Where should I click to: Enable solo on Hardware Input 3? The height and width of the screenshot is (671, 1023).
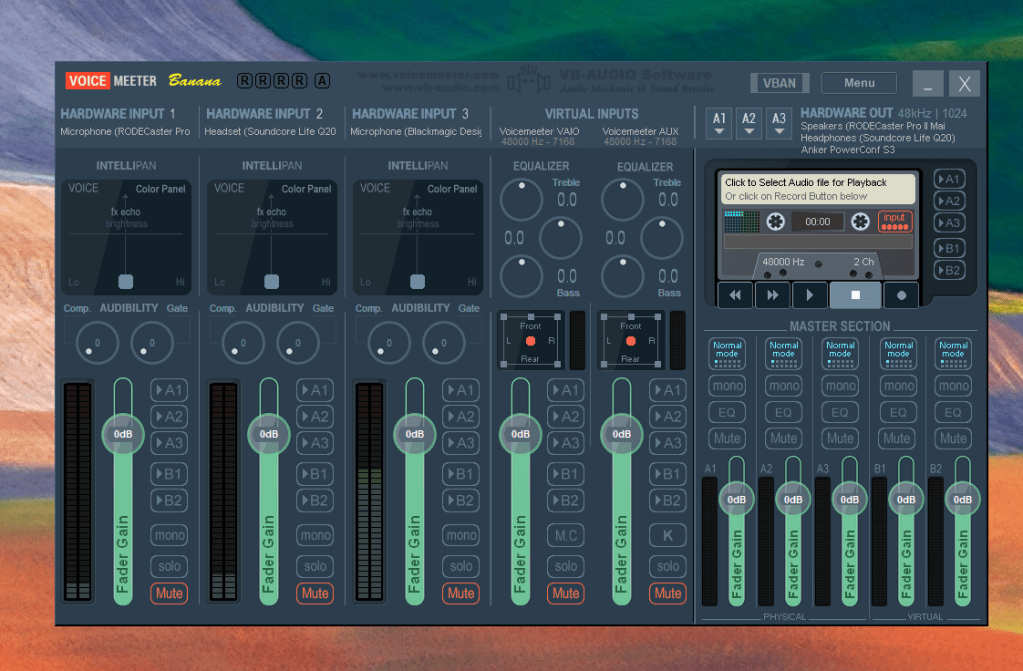461,566
